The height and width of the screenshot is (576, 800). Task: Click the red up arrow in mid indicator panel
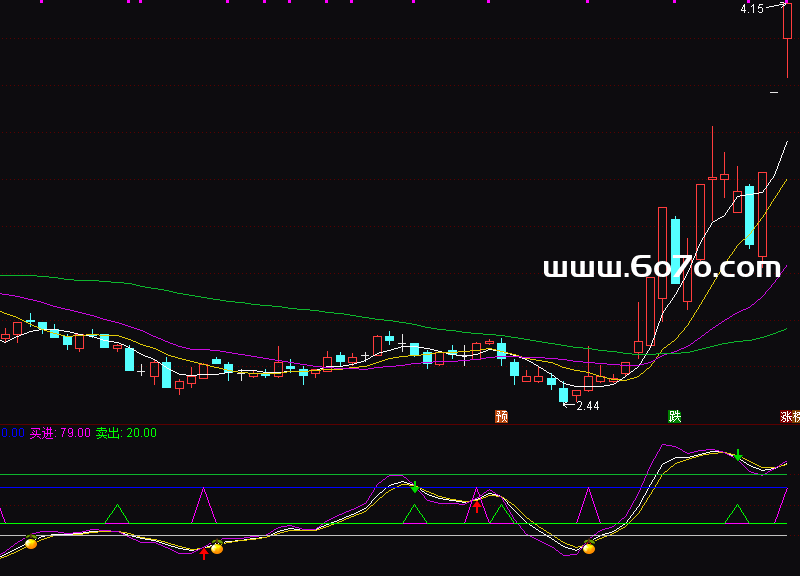[477, 505]
